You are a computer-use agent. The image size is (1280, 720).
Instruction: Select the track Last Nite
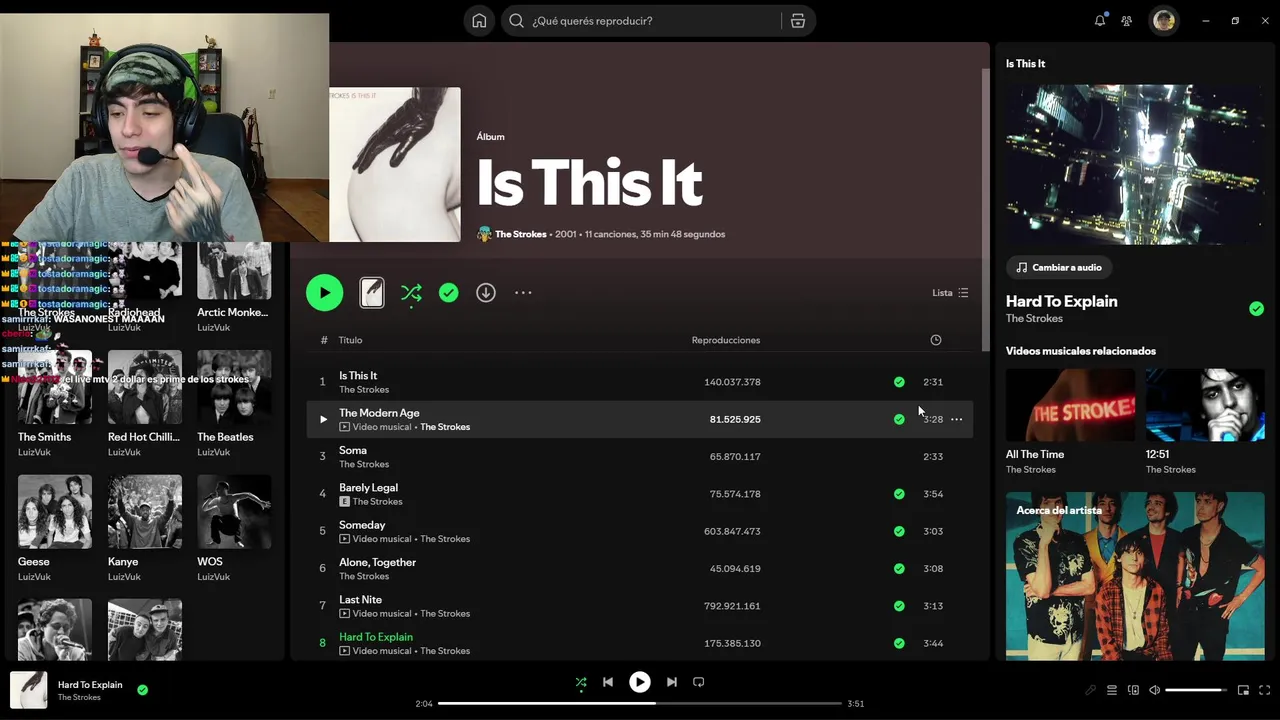click(x=640, y=606)
